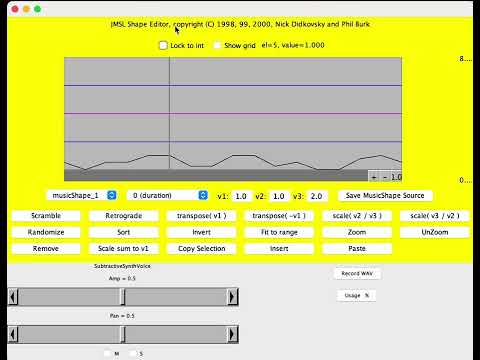Apply transpose( -v1 )
This screenshot has height=360, width=480.
[x=279, y=216]
